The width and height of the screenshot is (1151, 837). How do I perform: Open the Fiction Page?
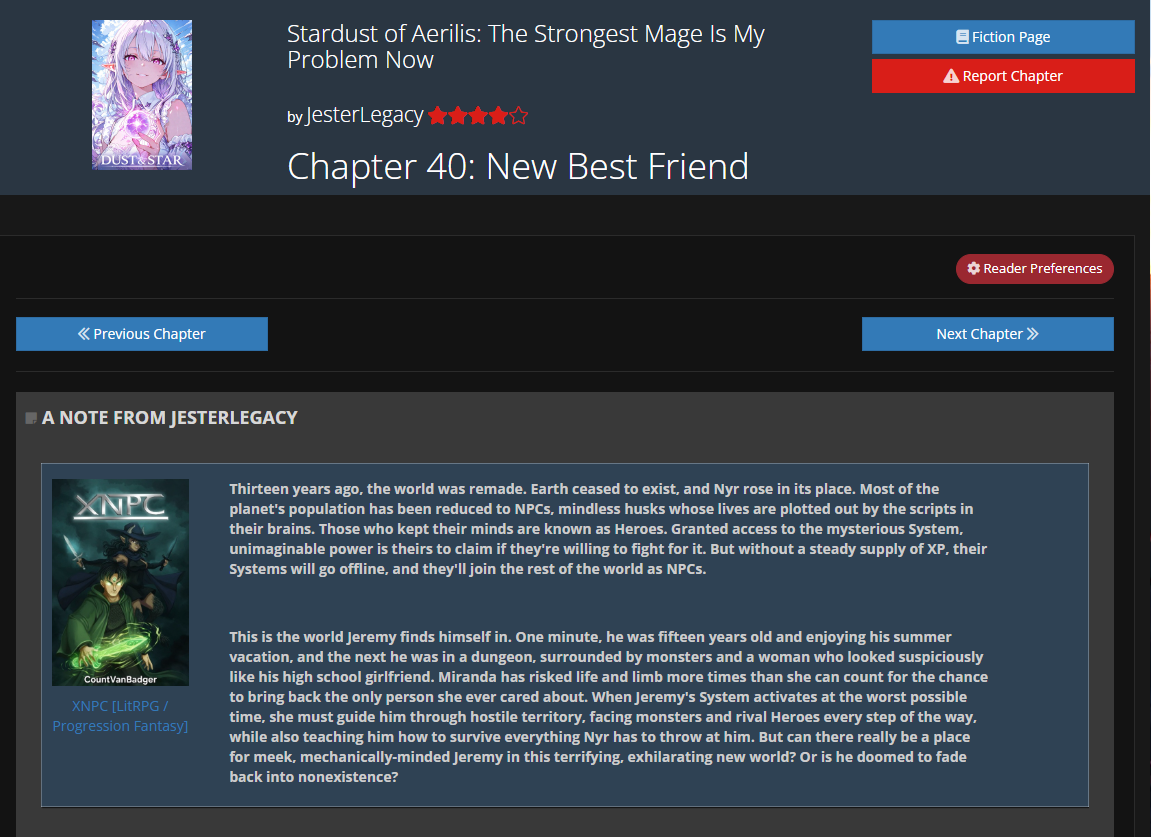[x=1003, y=37]
